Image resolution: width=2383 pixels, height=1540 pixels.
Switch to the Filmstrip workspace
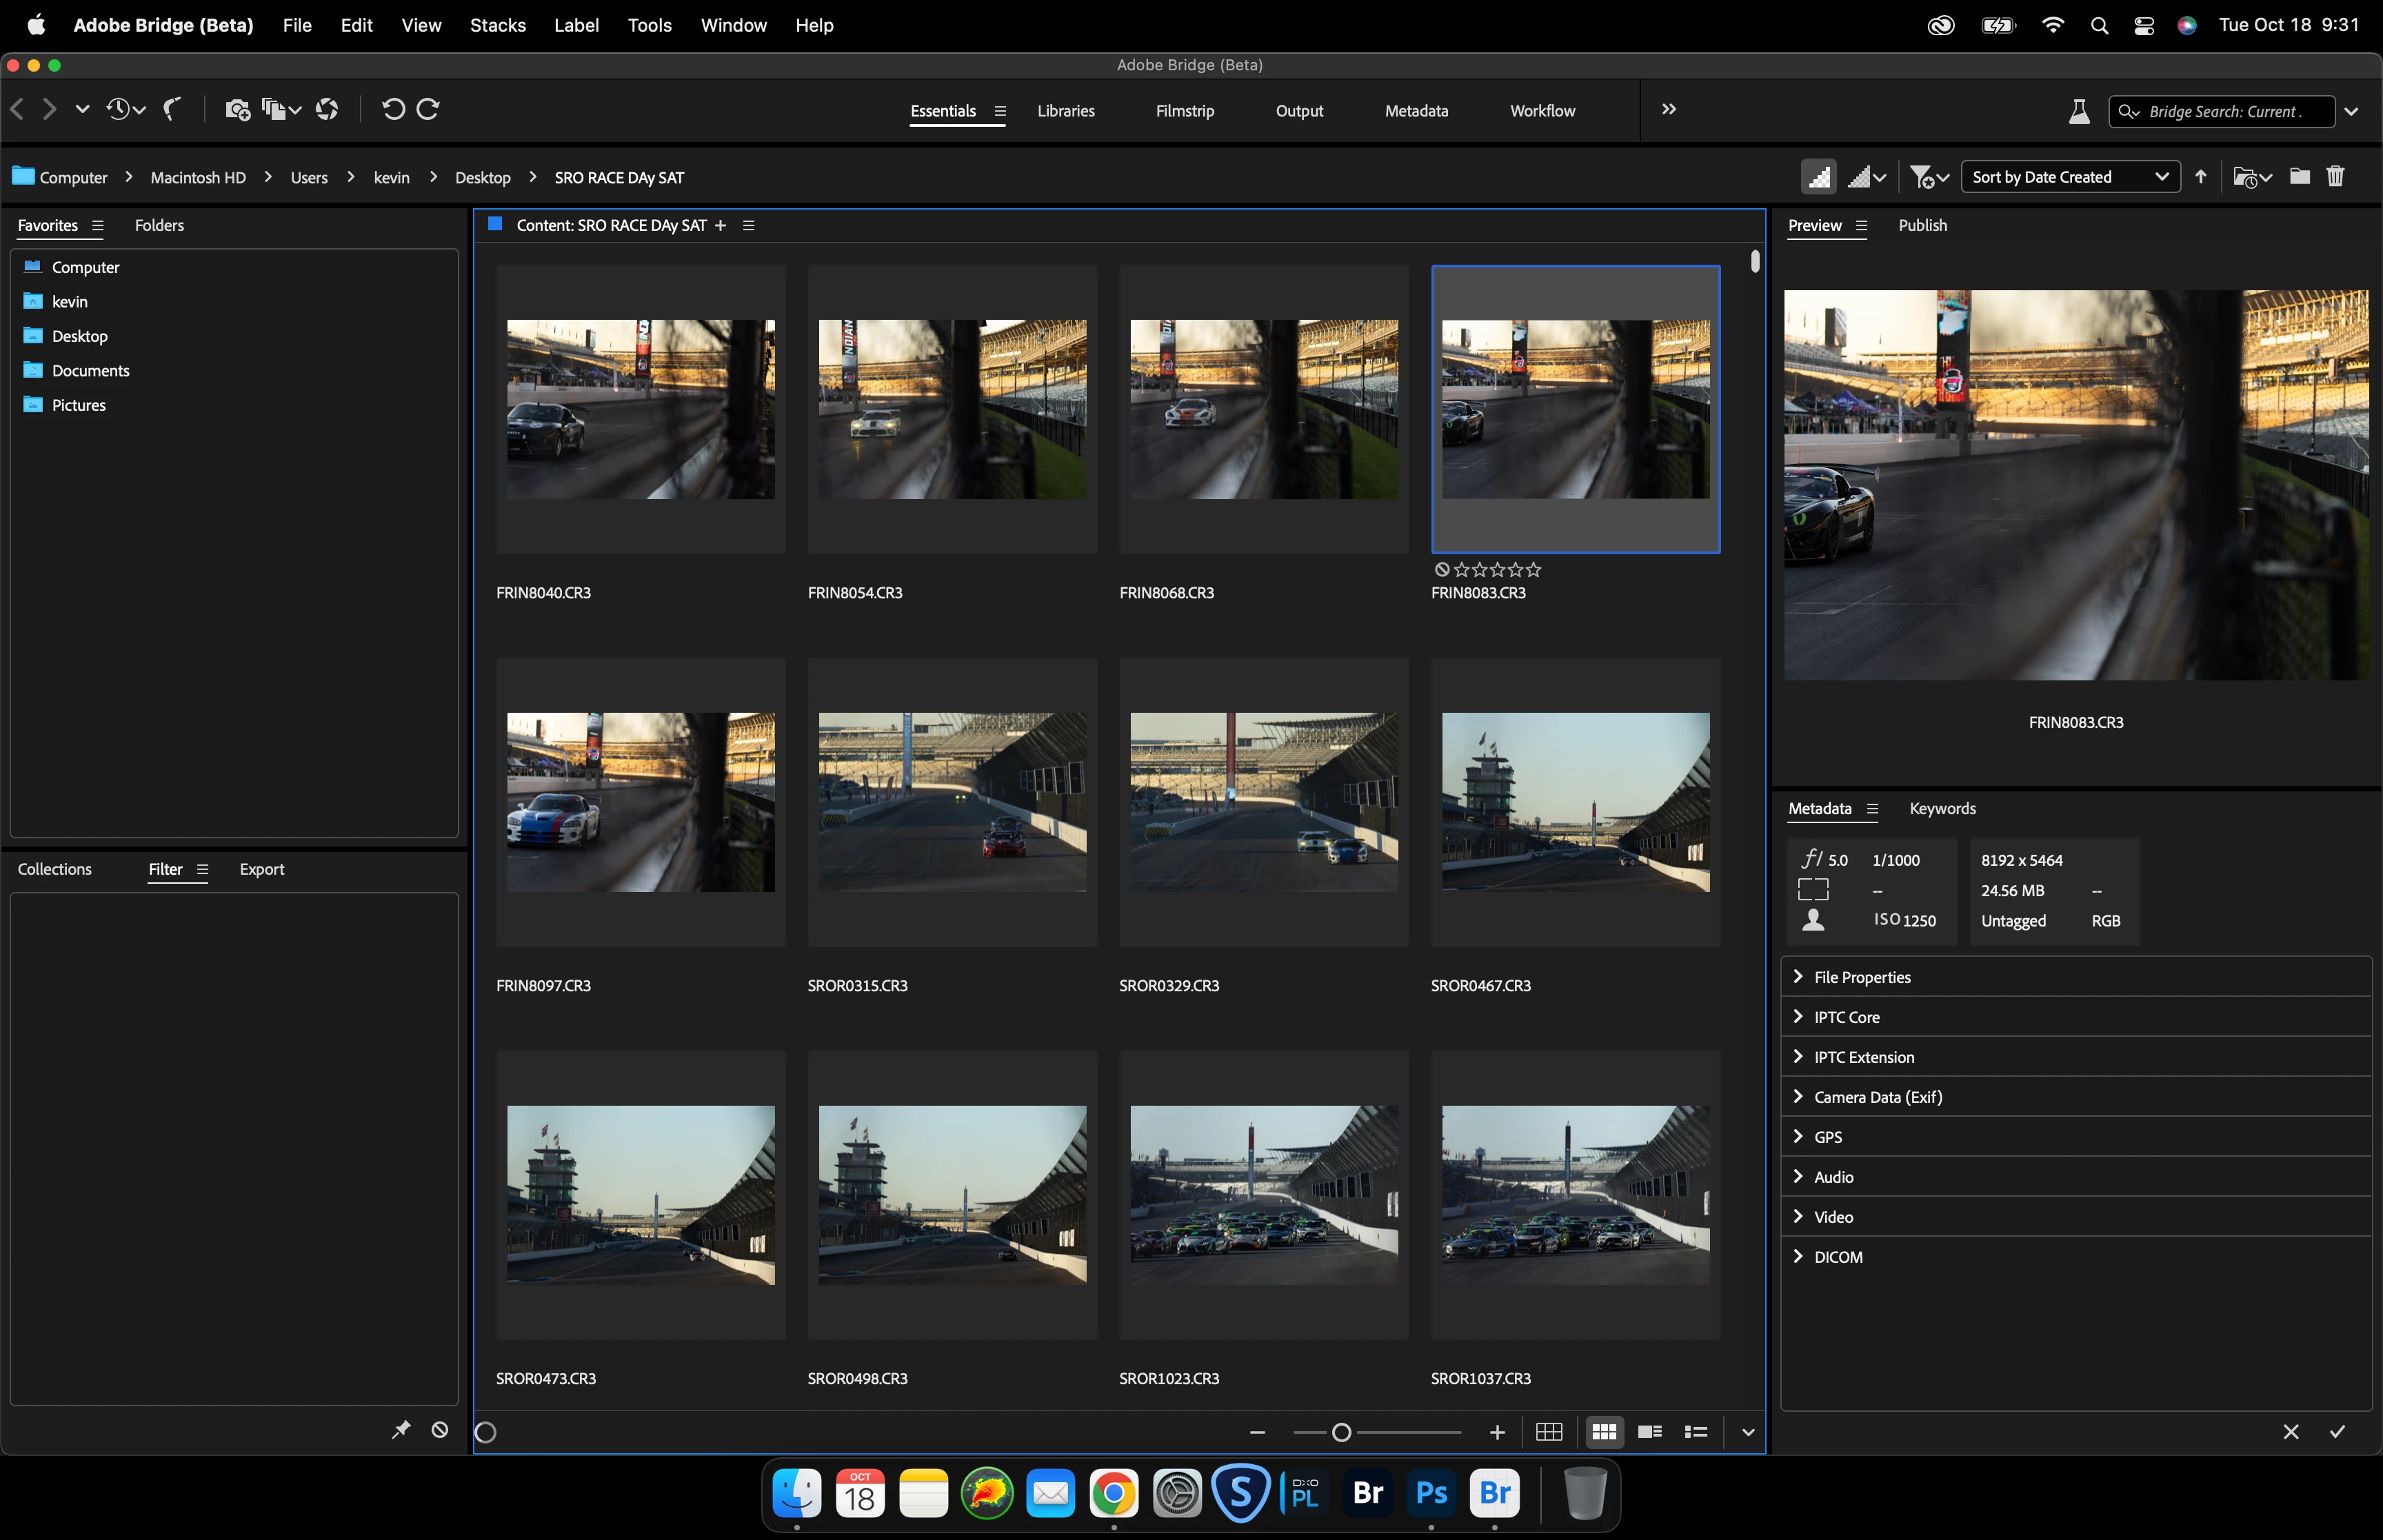[x=1184, y=111]
